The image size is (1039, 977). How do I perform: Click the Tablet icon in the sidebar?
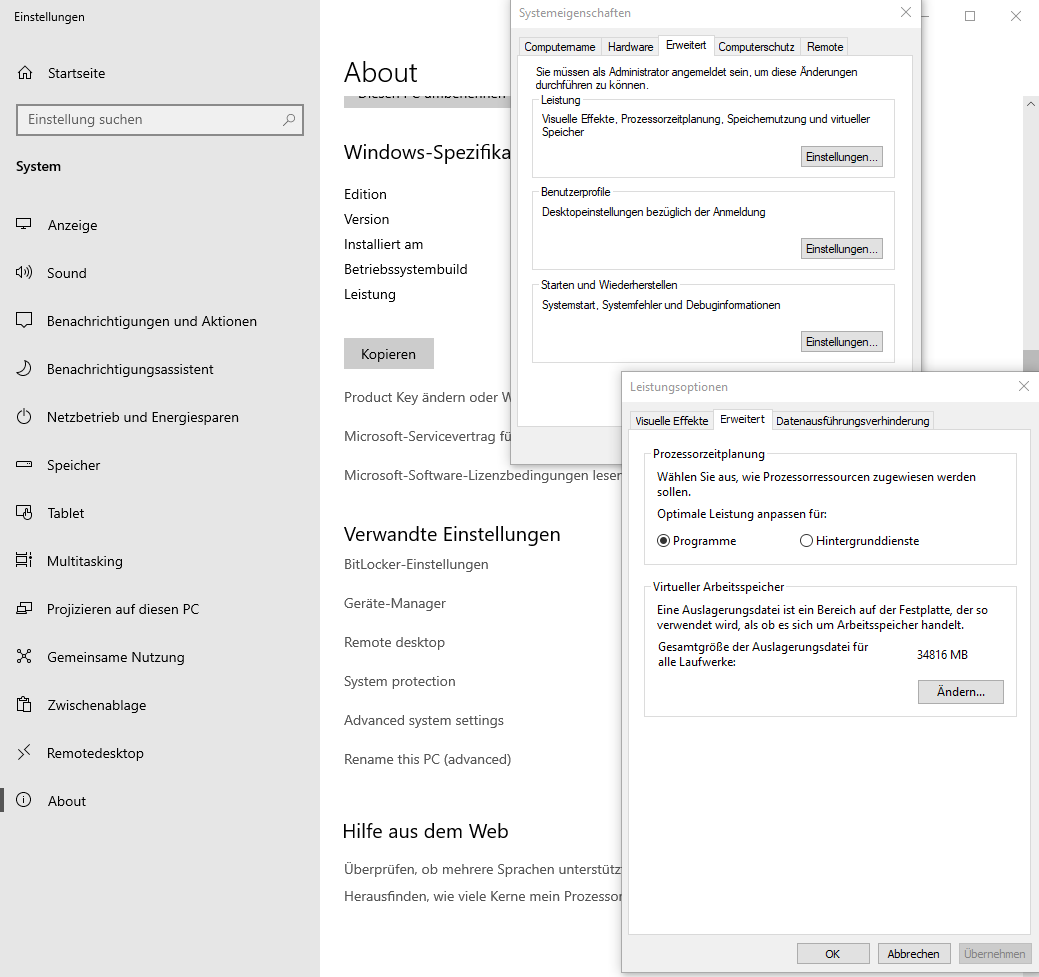click(24, 512)
